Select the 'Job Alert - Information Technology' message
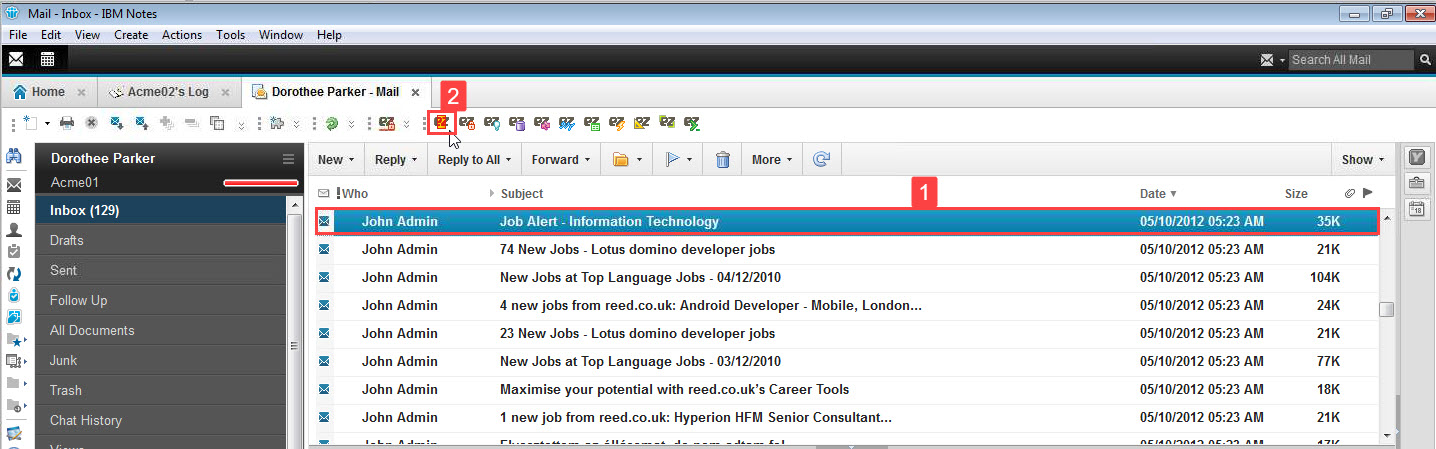The image size is (1436, 449). click(x=848, y=221)
